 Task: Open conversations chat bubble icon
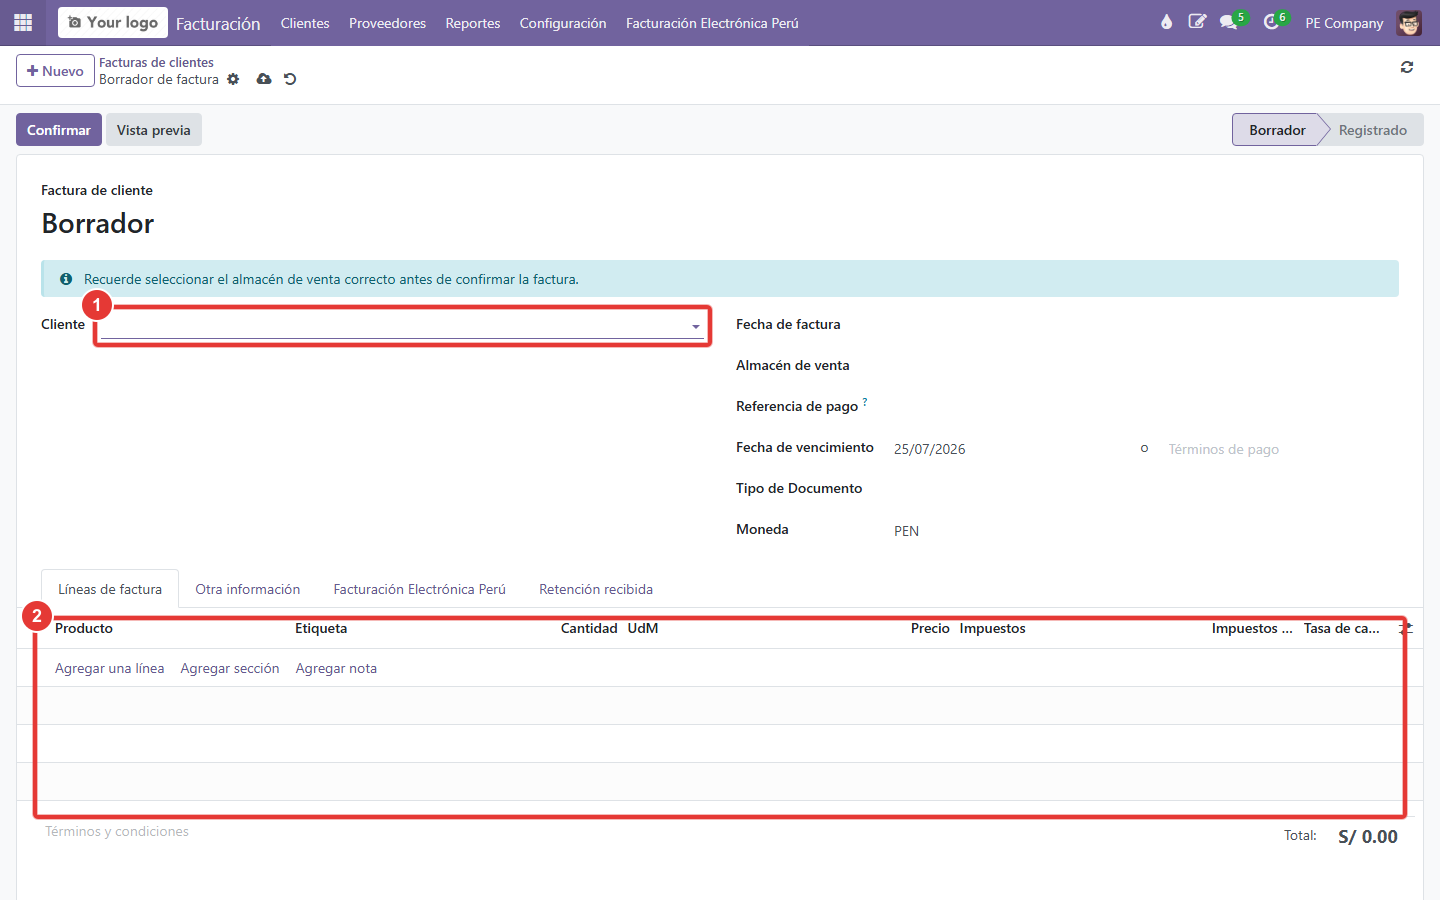tap(1229, 22)
